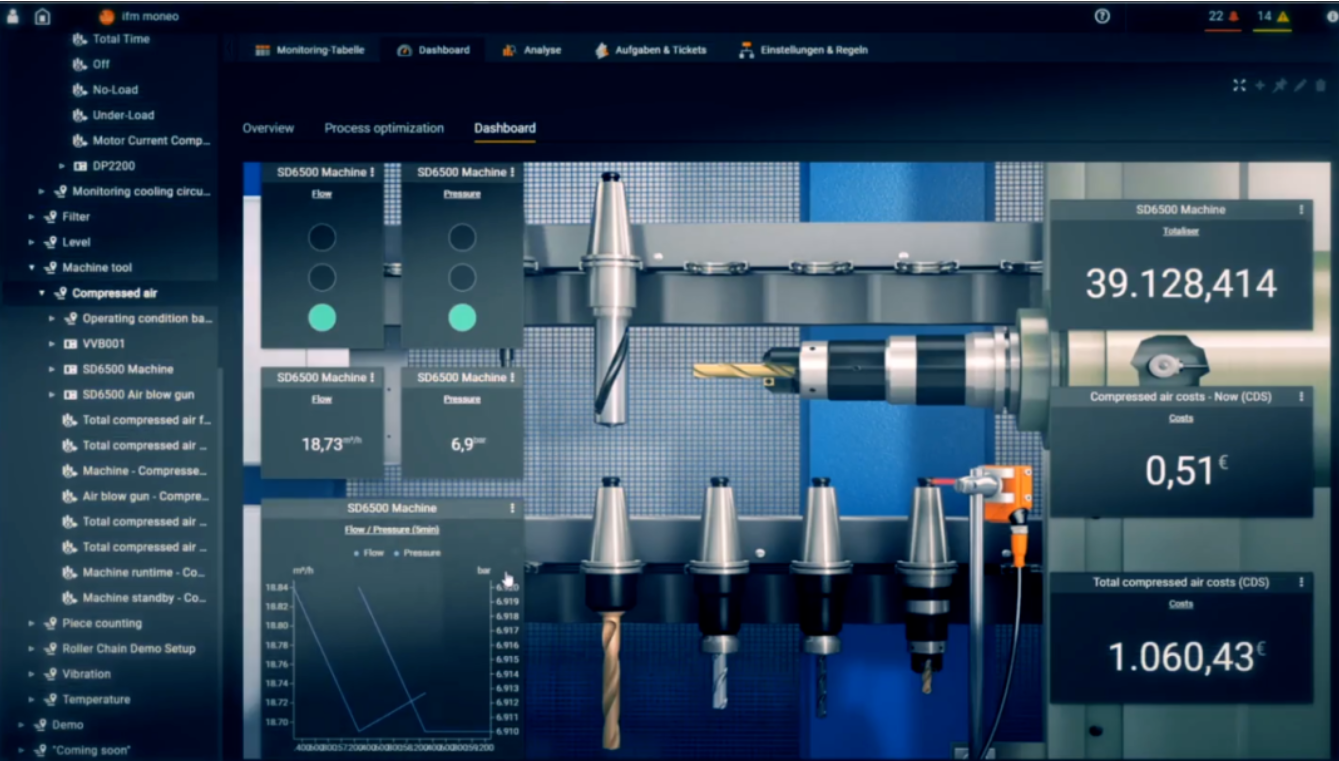This screenshot has height=761, width=1339.
Task: Select the Temperature tree item
Action: click(86, 700)
